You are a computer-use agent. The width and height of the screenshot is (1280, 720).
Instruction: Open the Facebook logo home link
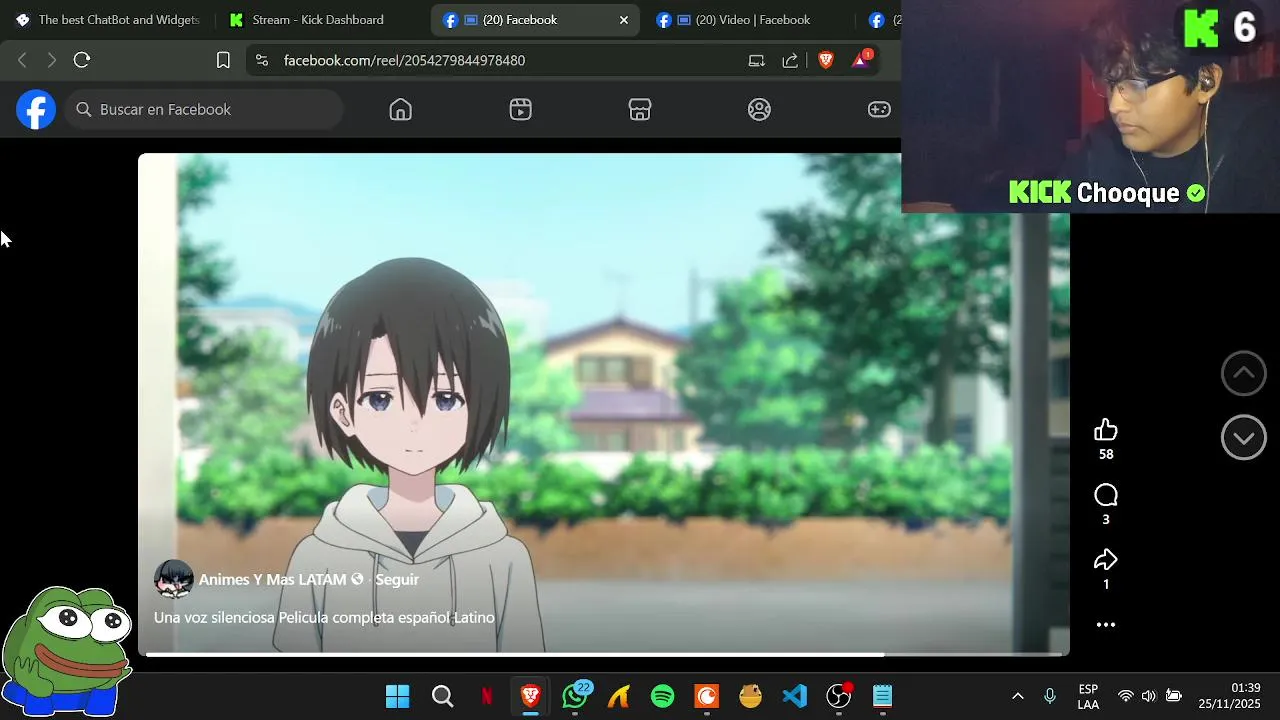pos(36,110)
